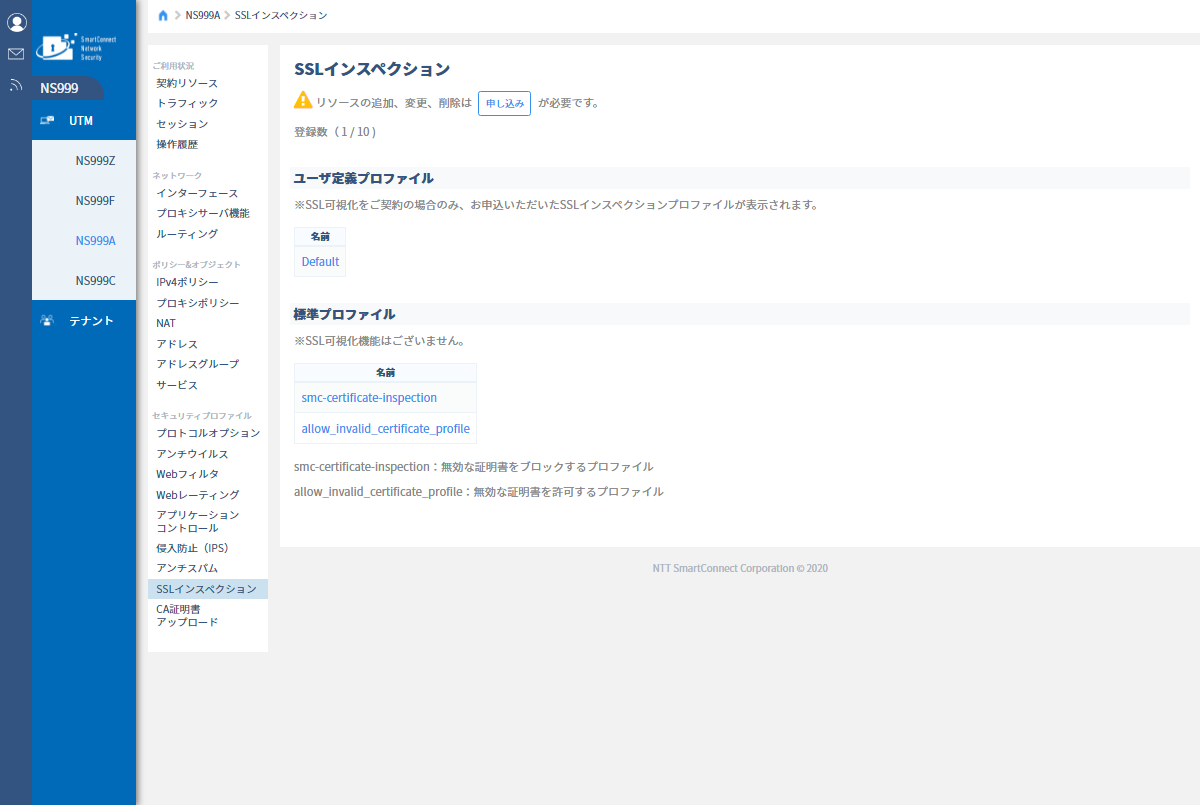This screenshot has height=805, width=1200.
Task: Click the SSLインスペクション page title
Action: [x=372, y=69]
